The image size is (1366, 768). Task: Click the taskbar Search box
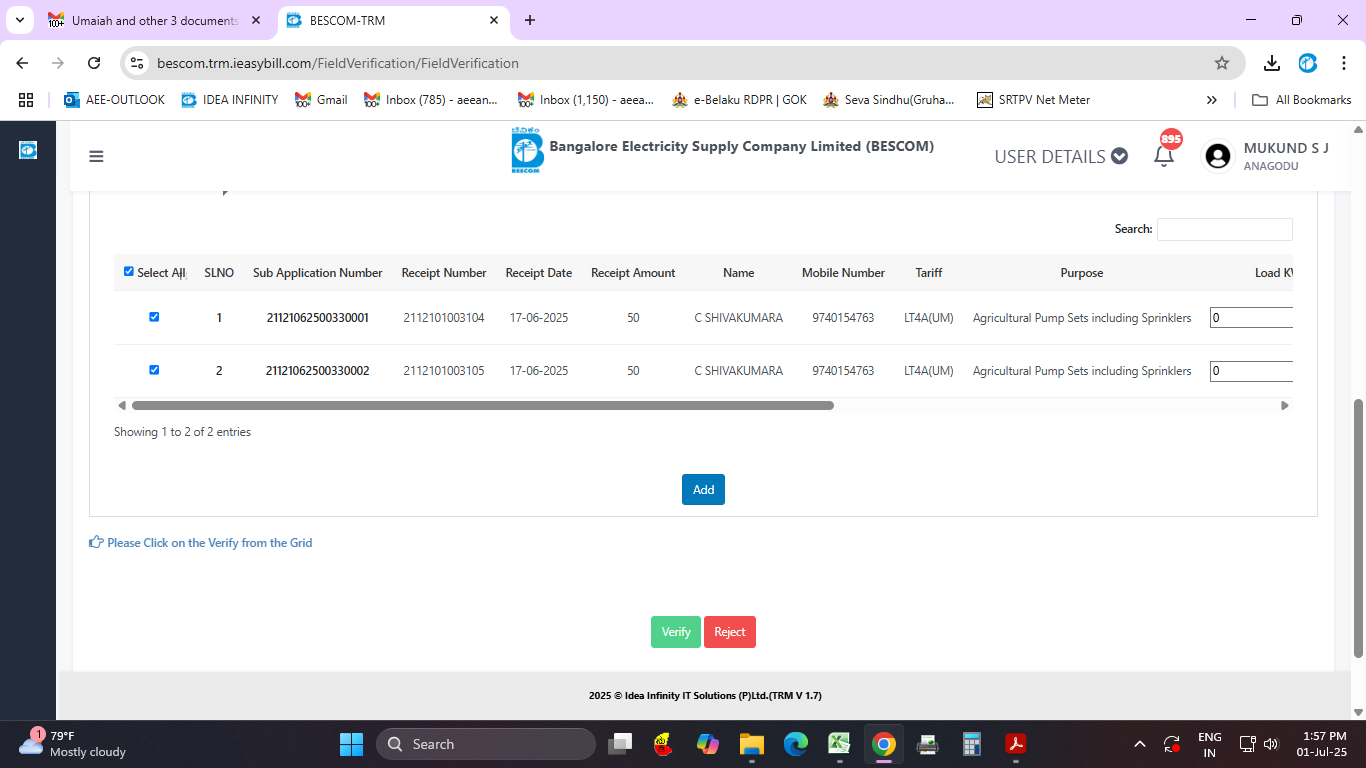point(485,744)
